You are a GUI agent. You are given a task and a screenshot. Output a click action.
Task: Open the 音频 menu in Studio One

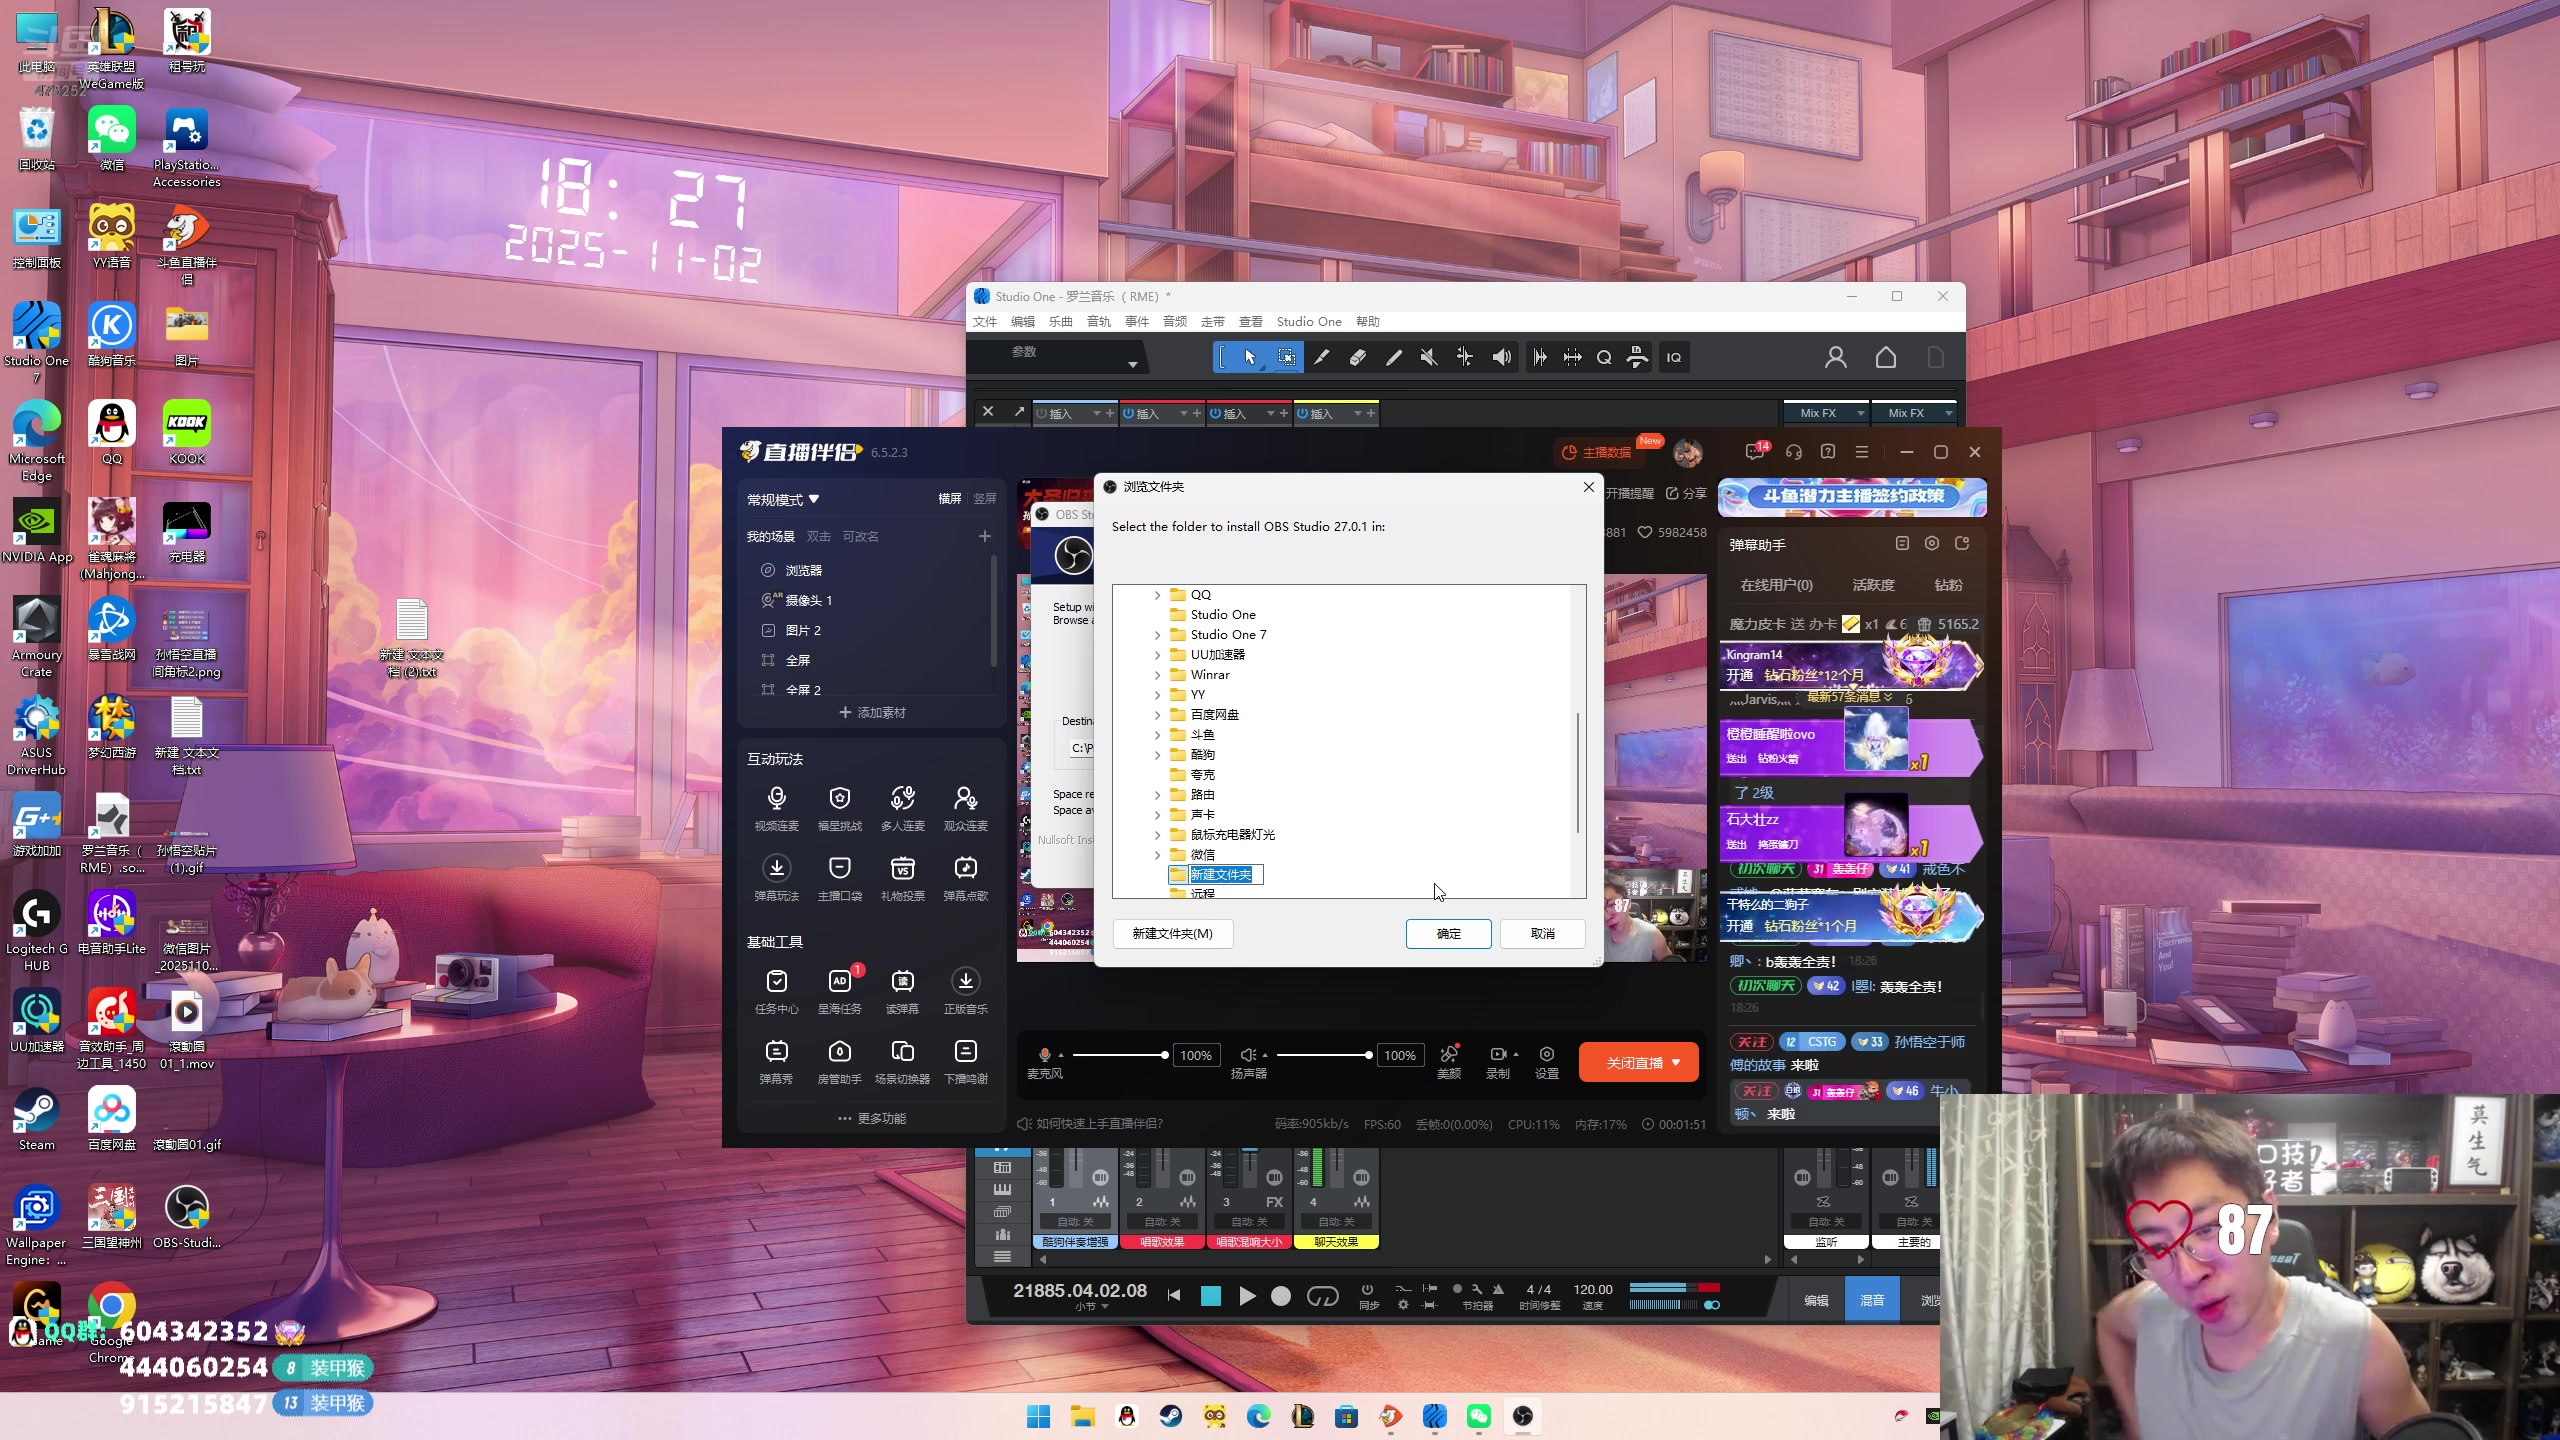(1174, 322)
